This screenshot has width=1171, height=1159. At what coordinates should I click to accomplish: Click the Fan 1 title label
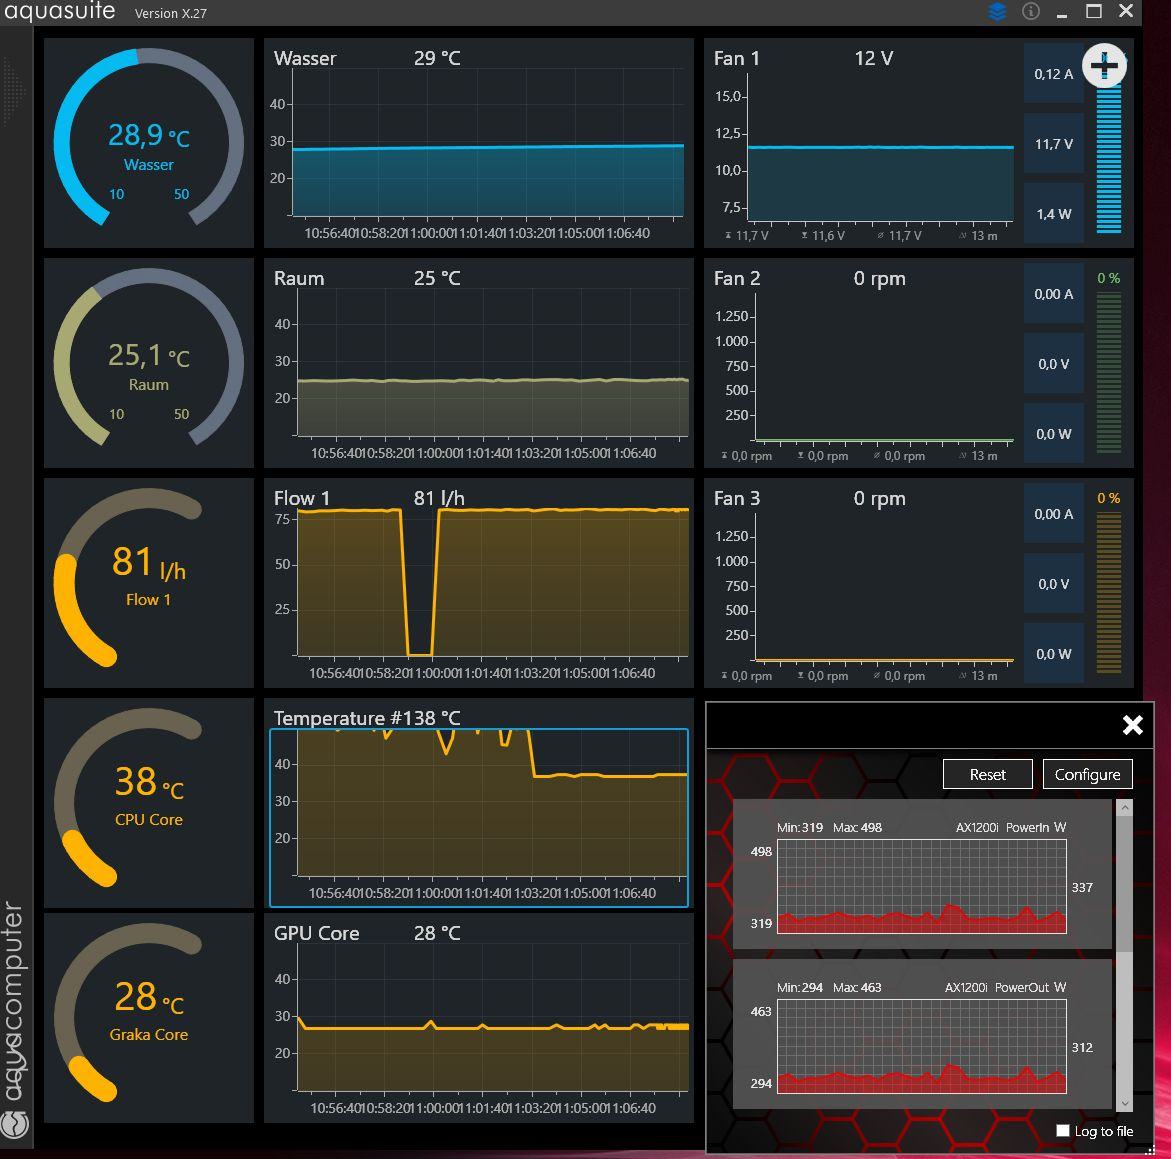tap(736, 58)
